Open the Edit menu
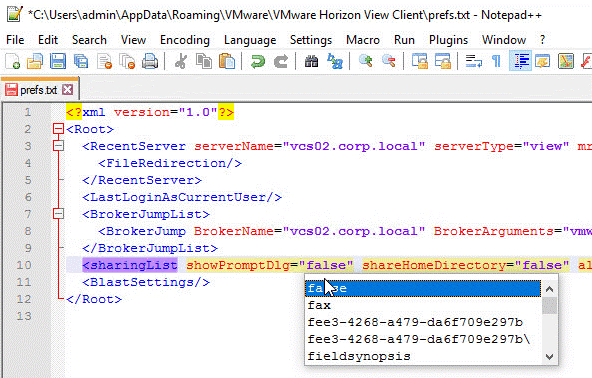The image size is (592, 378). 48,40
